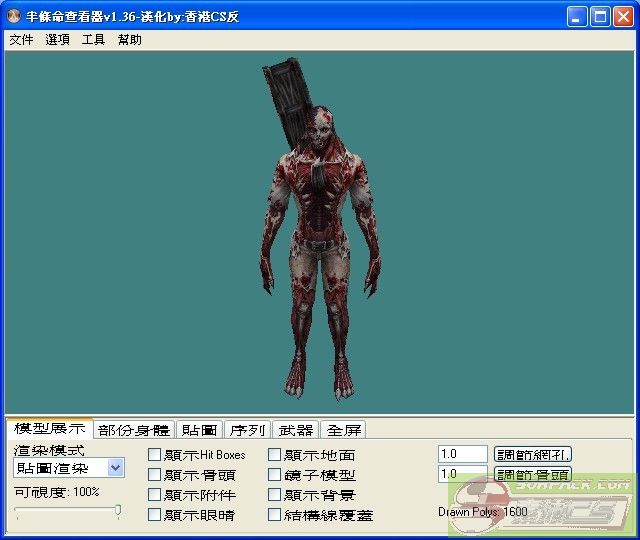The height and width of the screenshot is (540, 640).
Task: Expand the 渲染模式 dropdown
Action: tap(115, 467)
